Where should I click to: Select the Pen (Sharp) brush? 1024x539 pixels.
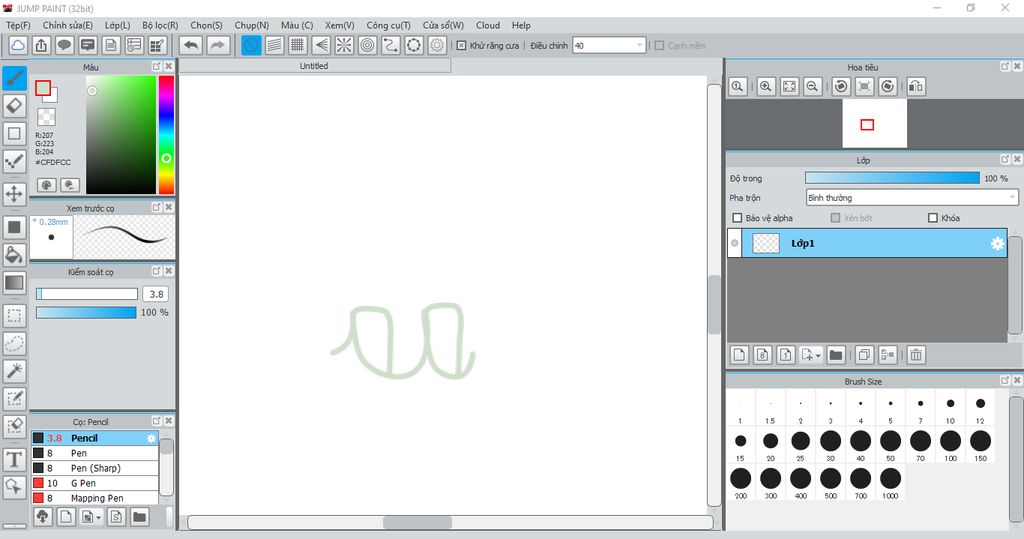pyautogui.click(x=95, y=468)
